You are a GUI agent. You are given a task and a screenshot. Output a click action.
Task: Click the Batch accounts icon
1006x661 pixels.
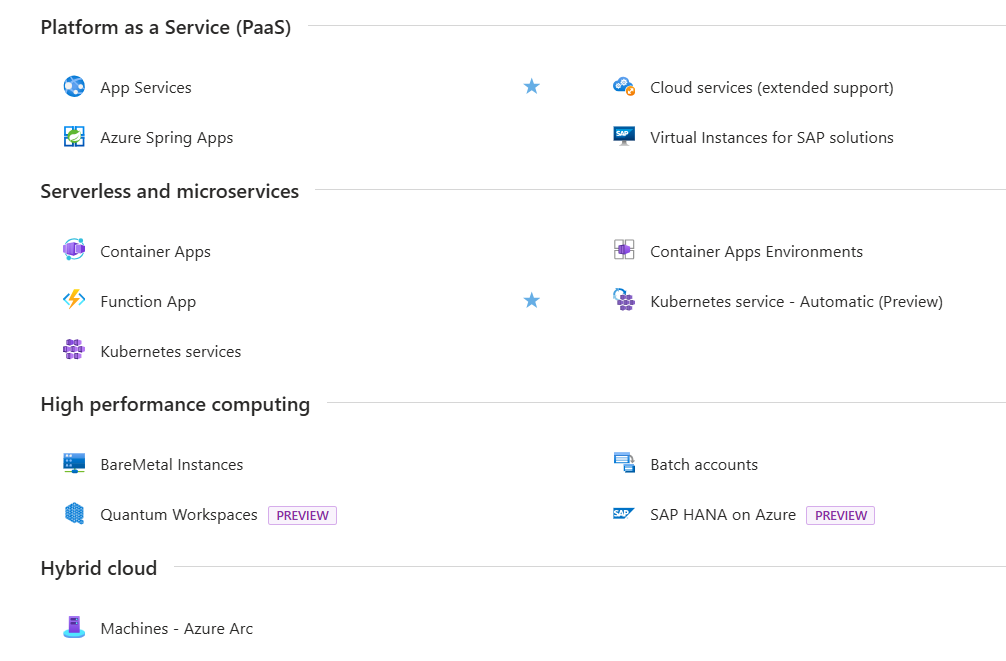(x=624, y=463)
